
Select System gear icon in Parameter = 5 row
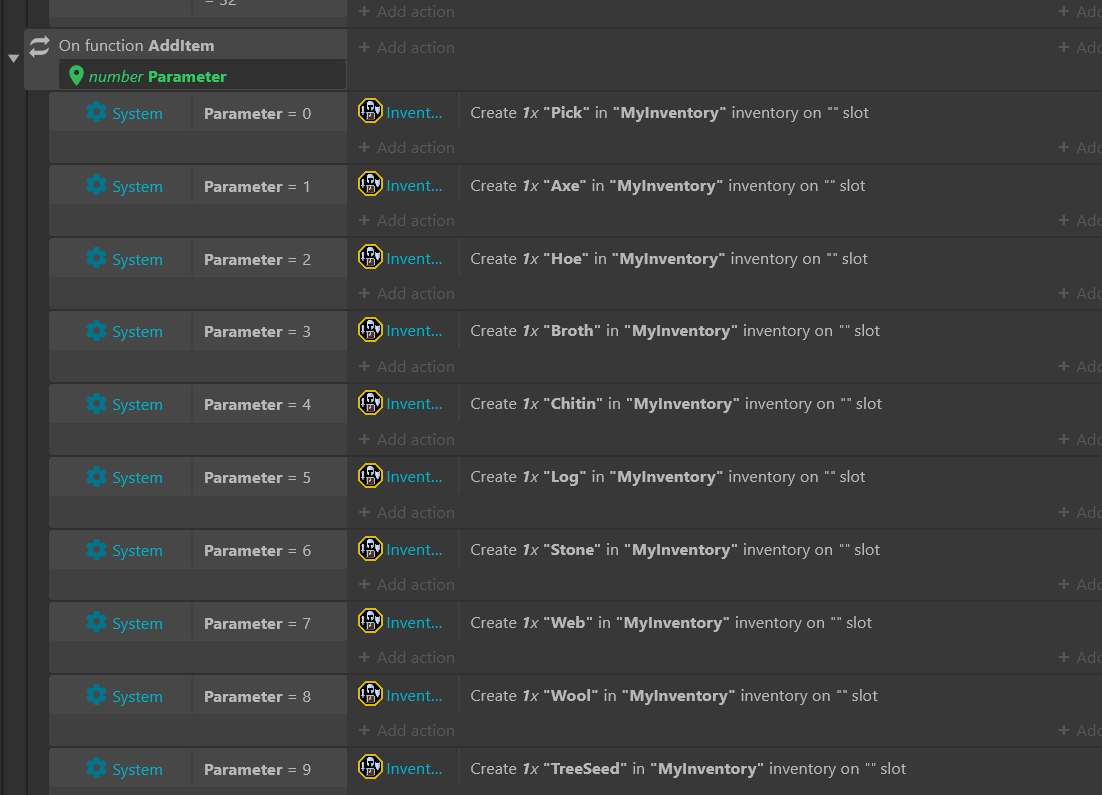pyautogui.click(x=96, y=477)
